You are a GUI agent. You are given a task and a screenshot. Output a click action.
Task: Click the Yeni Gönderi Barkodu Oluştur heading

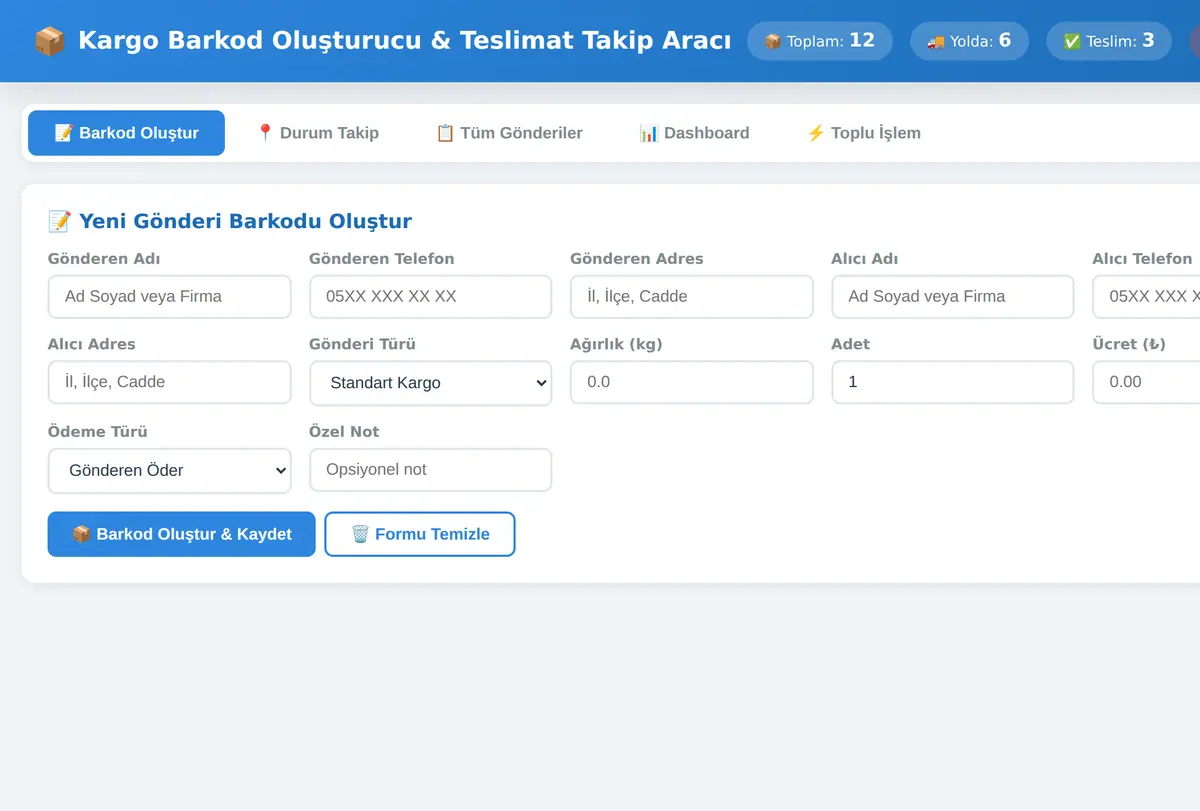pyautogui.click(x=230, y=221)
